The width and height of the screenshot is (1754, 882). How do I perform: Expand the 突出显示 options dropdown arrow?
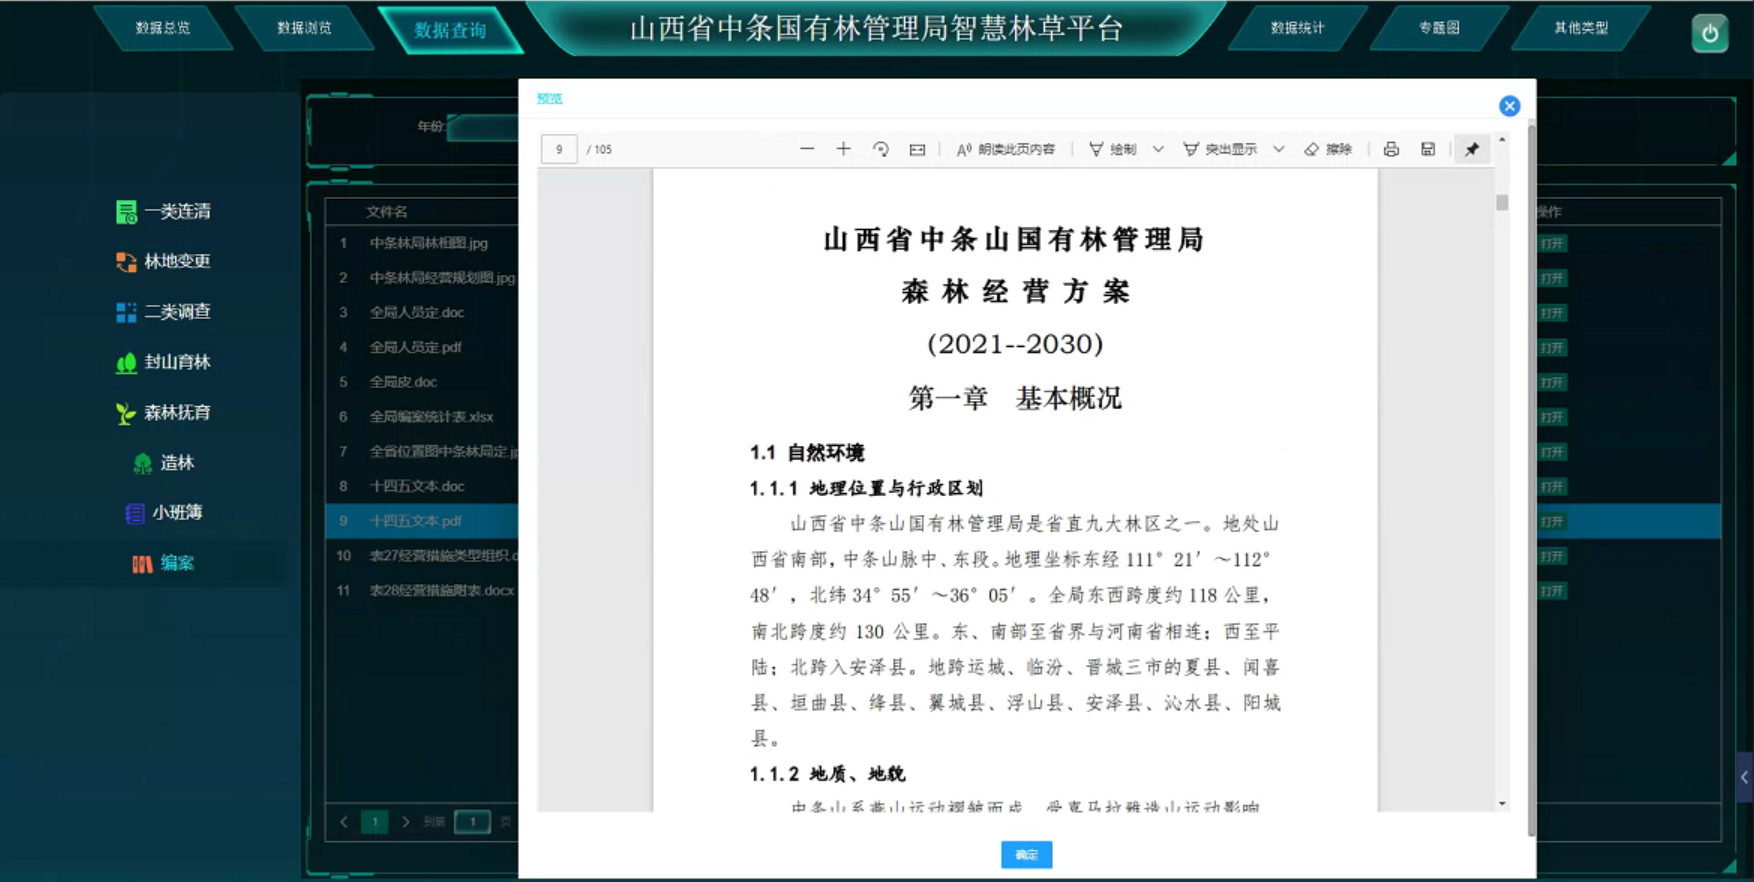(1278, 149)
